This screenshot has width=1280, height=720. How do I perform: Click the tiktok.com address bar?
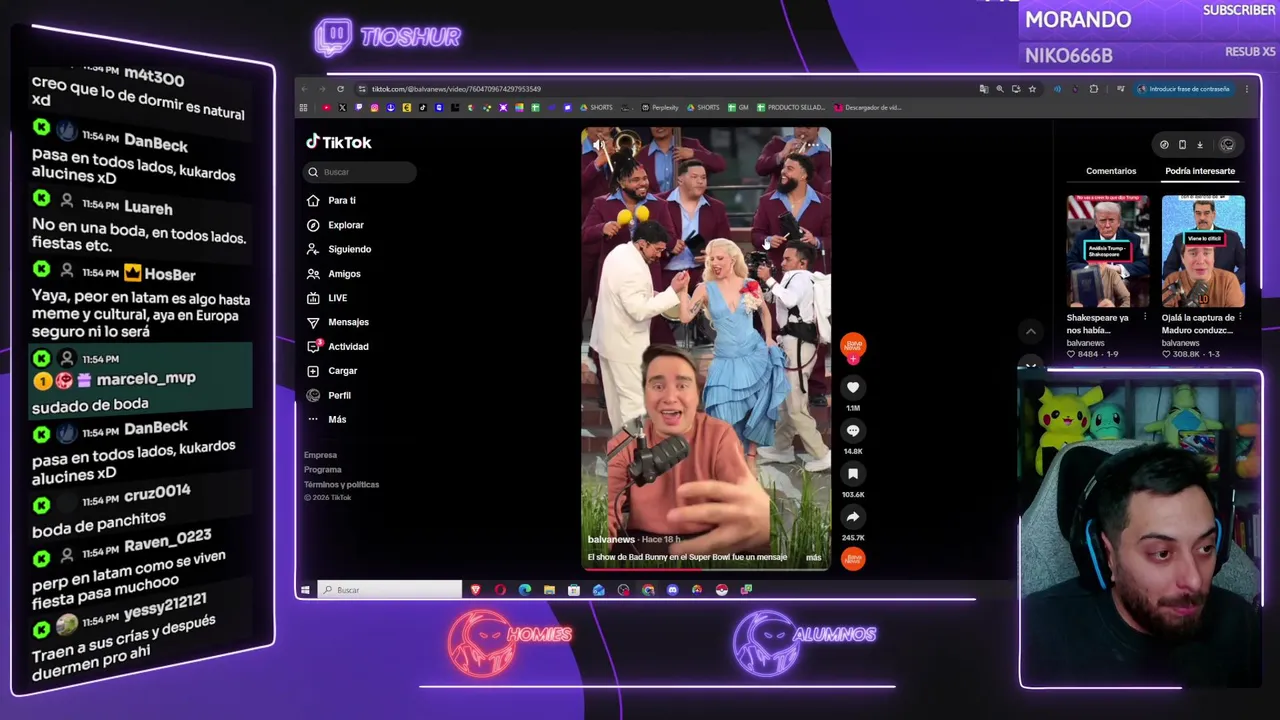point(660,89)
